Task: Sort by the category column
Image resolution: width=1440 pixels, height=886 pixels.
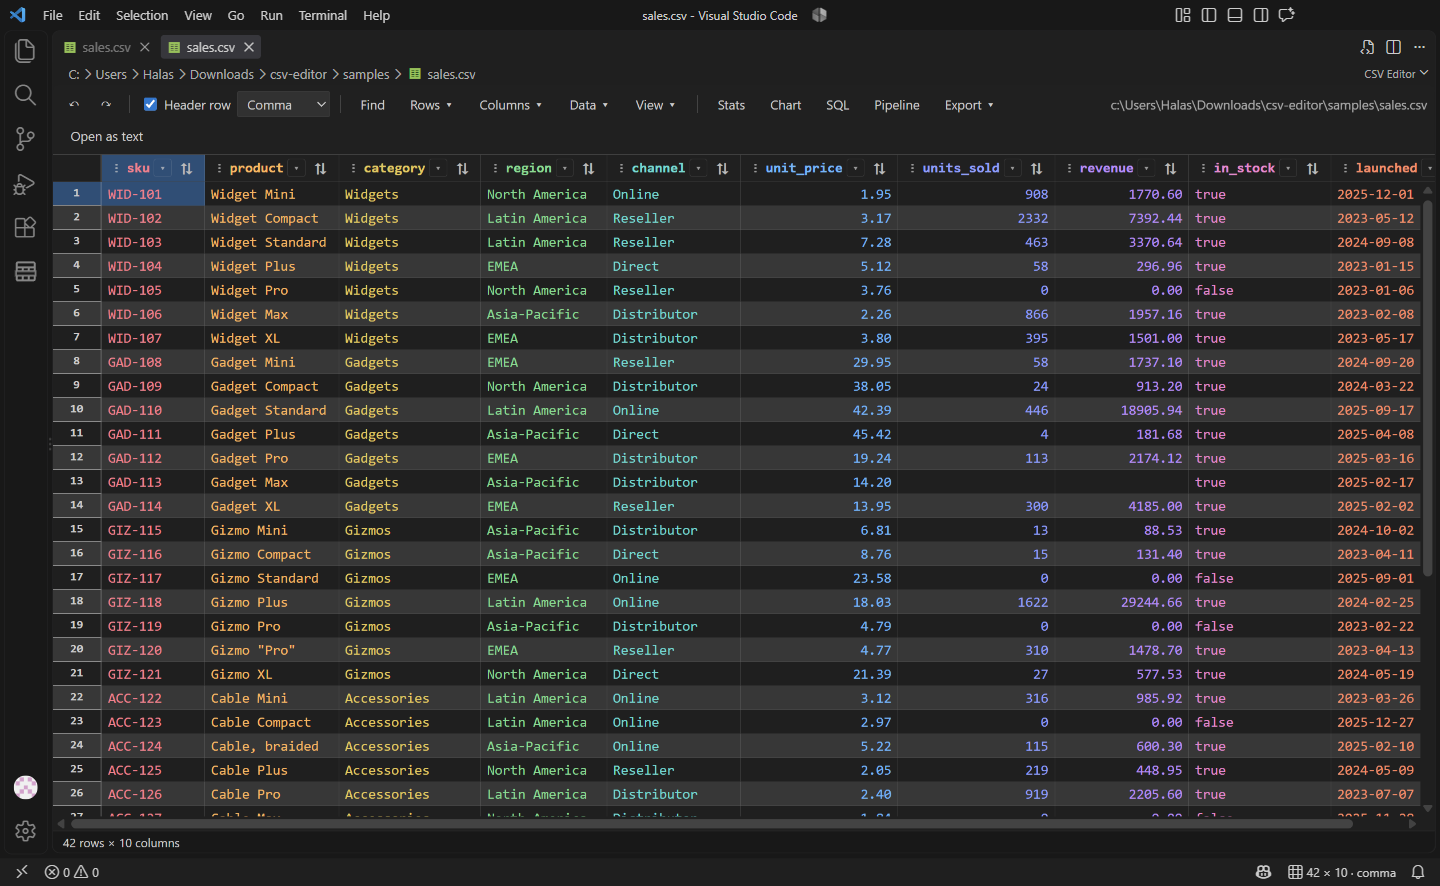Action: pyautogui.click(x=462, y=169)
